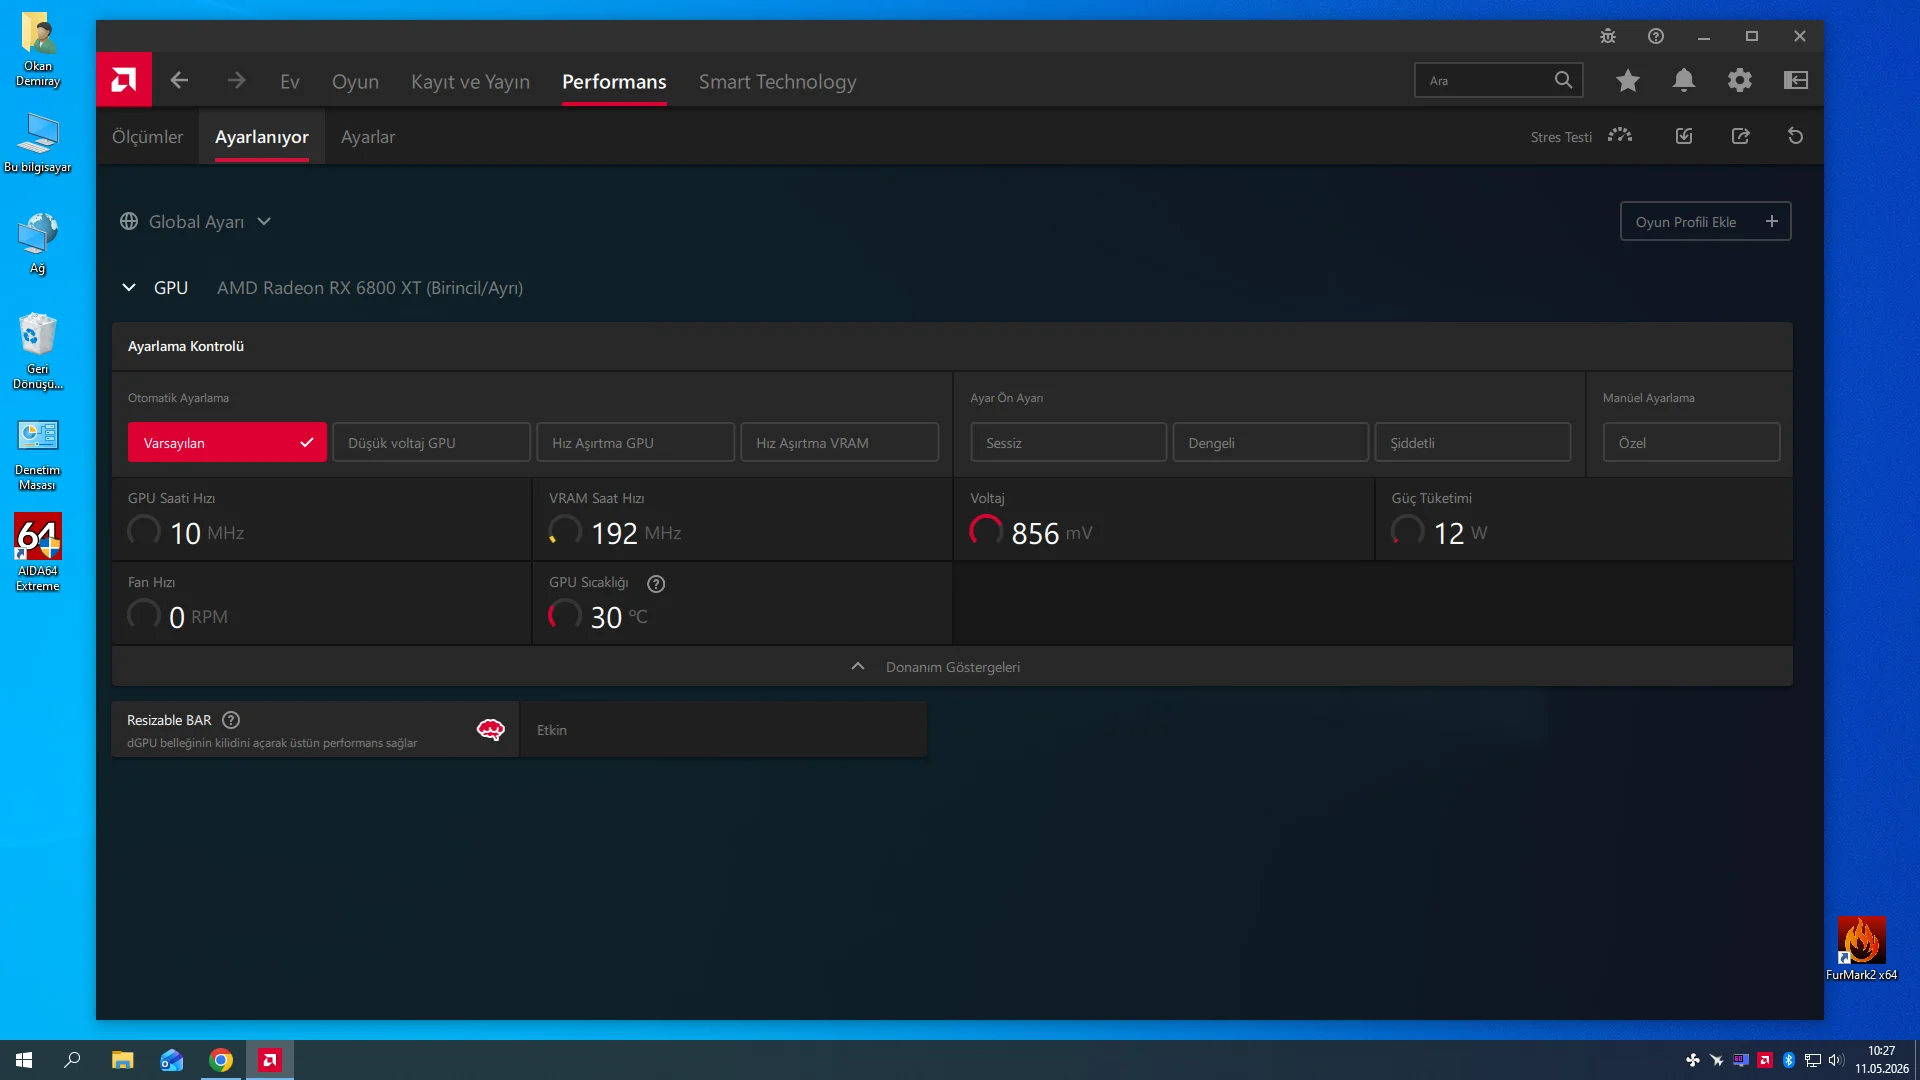Open the settings gear icon
This screenshot has height=1080, width=1920.
click(1740, 81)
